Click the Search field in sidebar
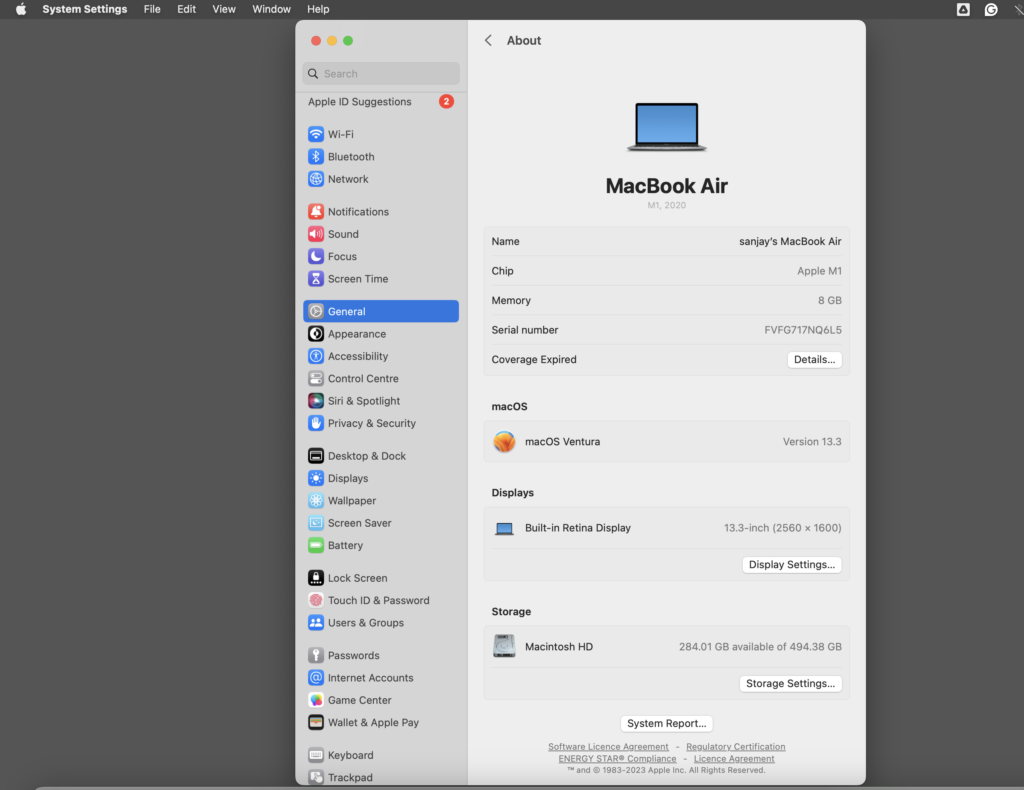This screenshot has width=1024, height=790. (381, 74)
